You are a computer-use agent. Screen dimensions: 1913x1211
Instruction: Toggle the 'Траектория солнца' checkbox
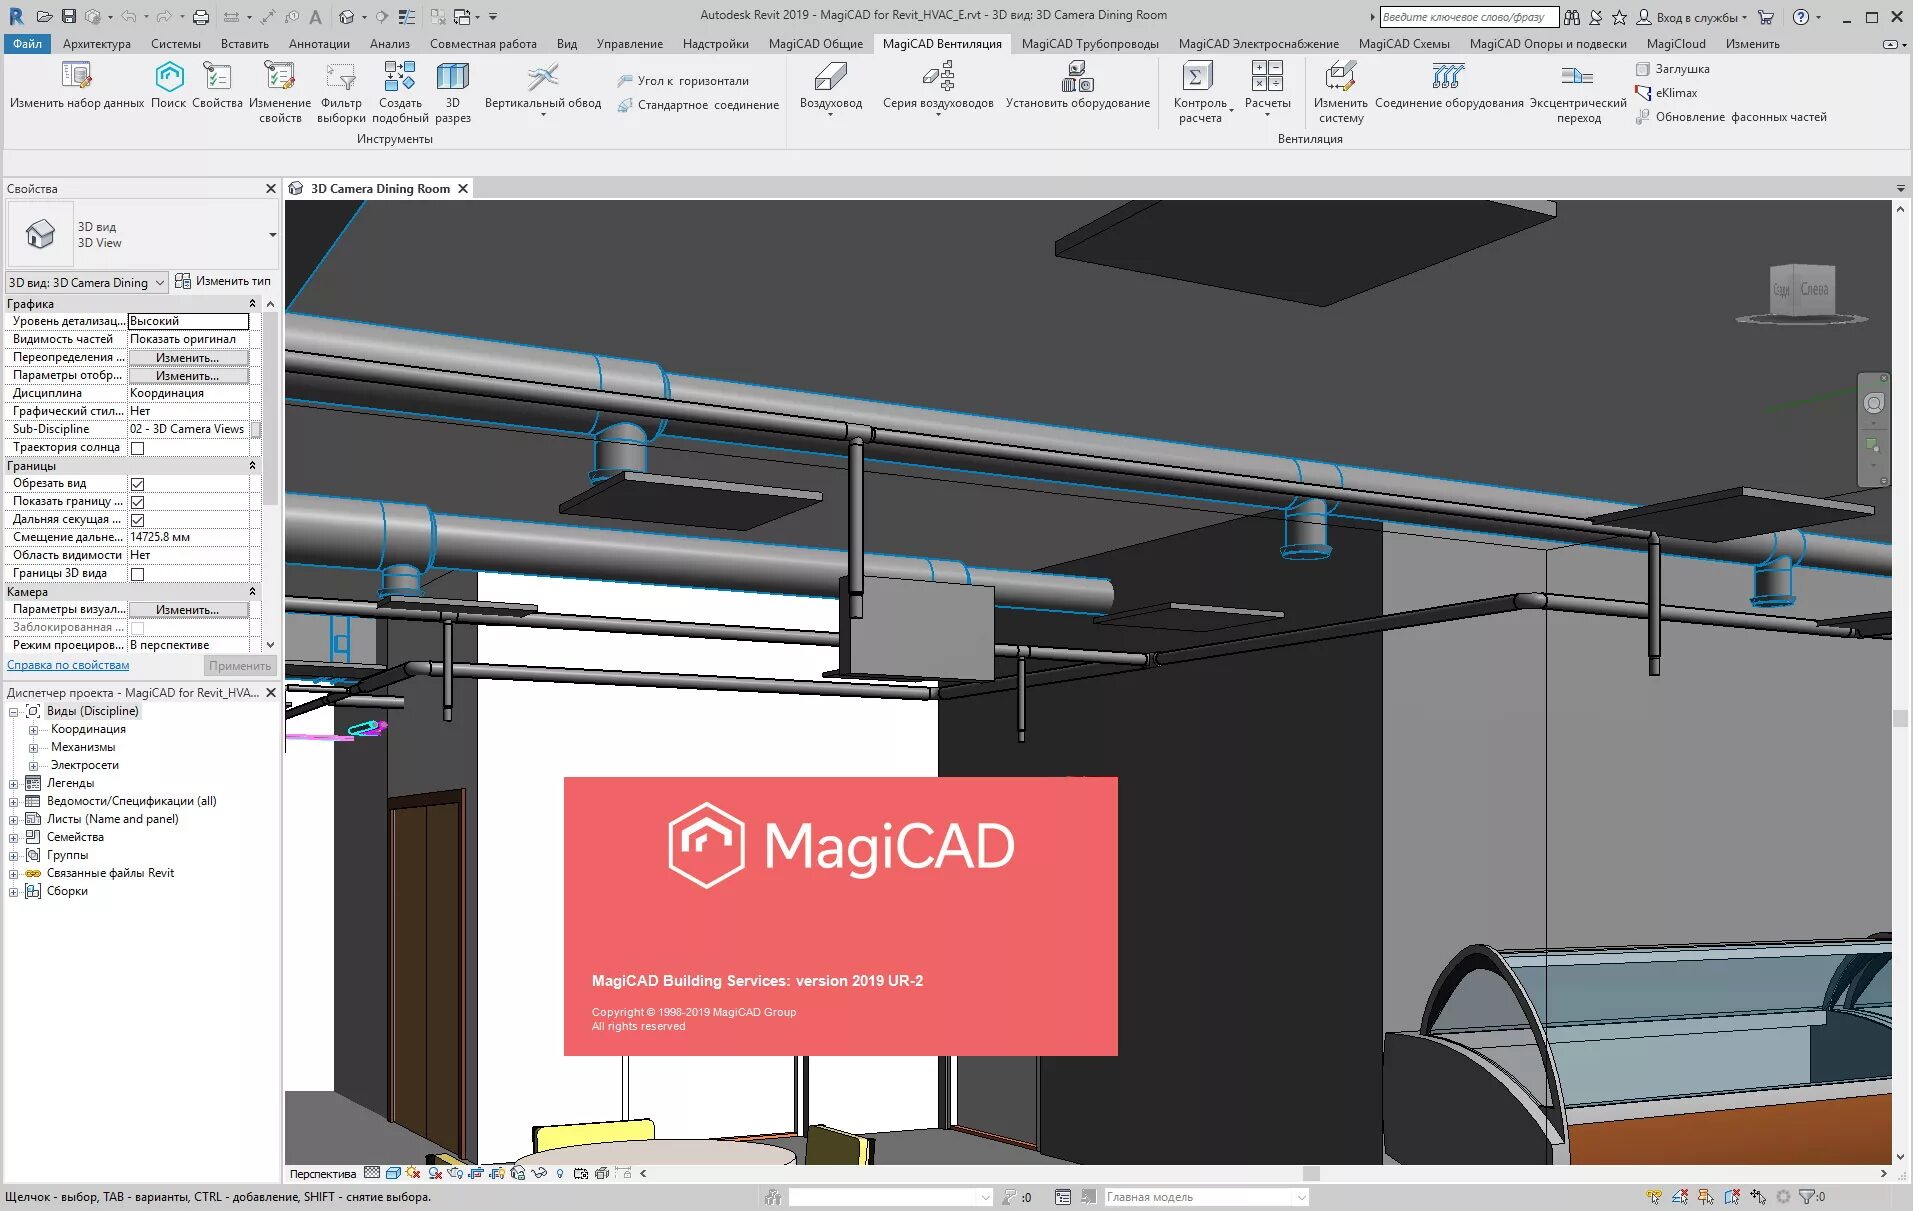click(138, 448)
